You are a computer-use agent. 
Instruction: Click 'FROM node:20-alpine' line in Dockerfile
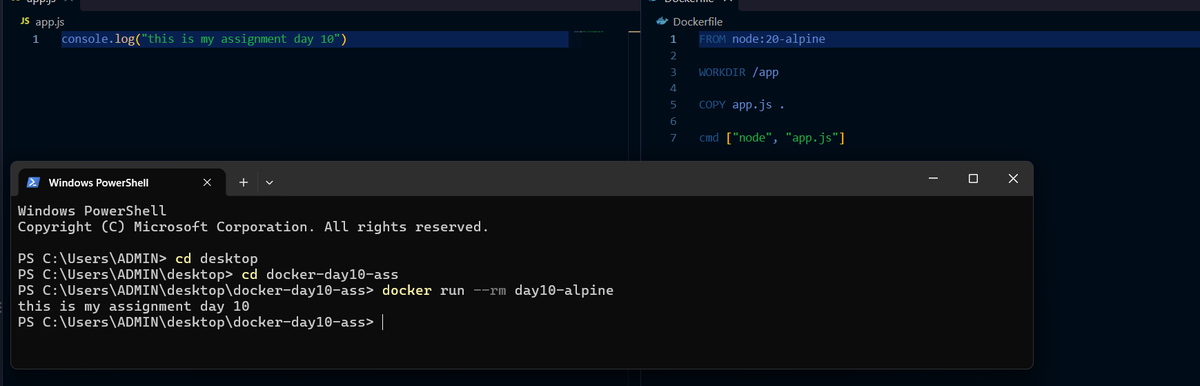tap(762, 39)
